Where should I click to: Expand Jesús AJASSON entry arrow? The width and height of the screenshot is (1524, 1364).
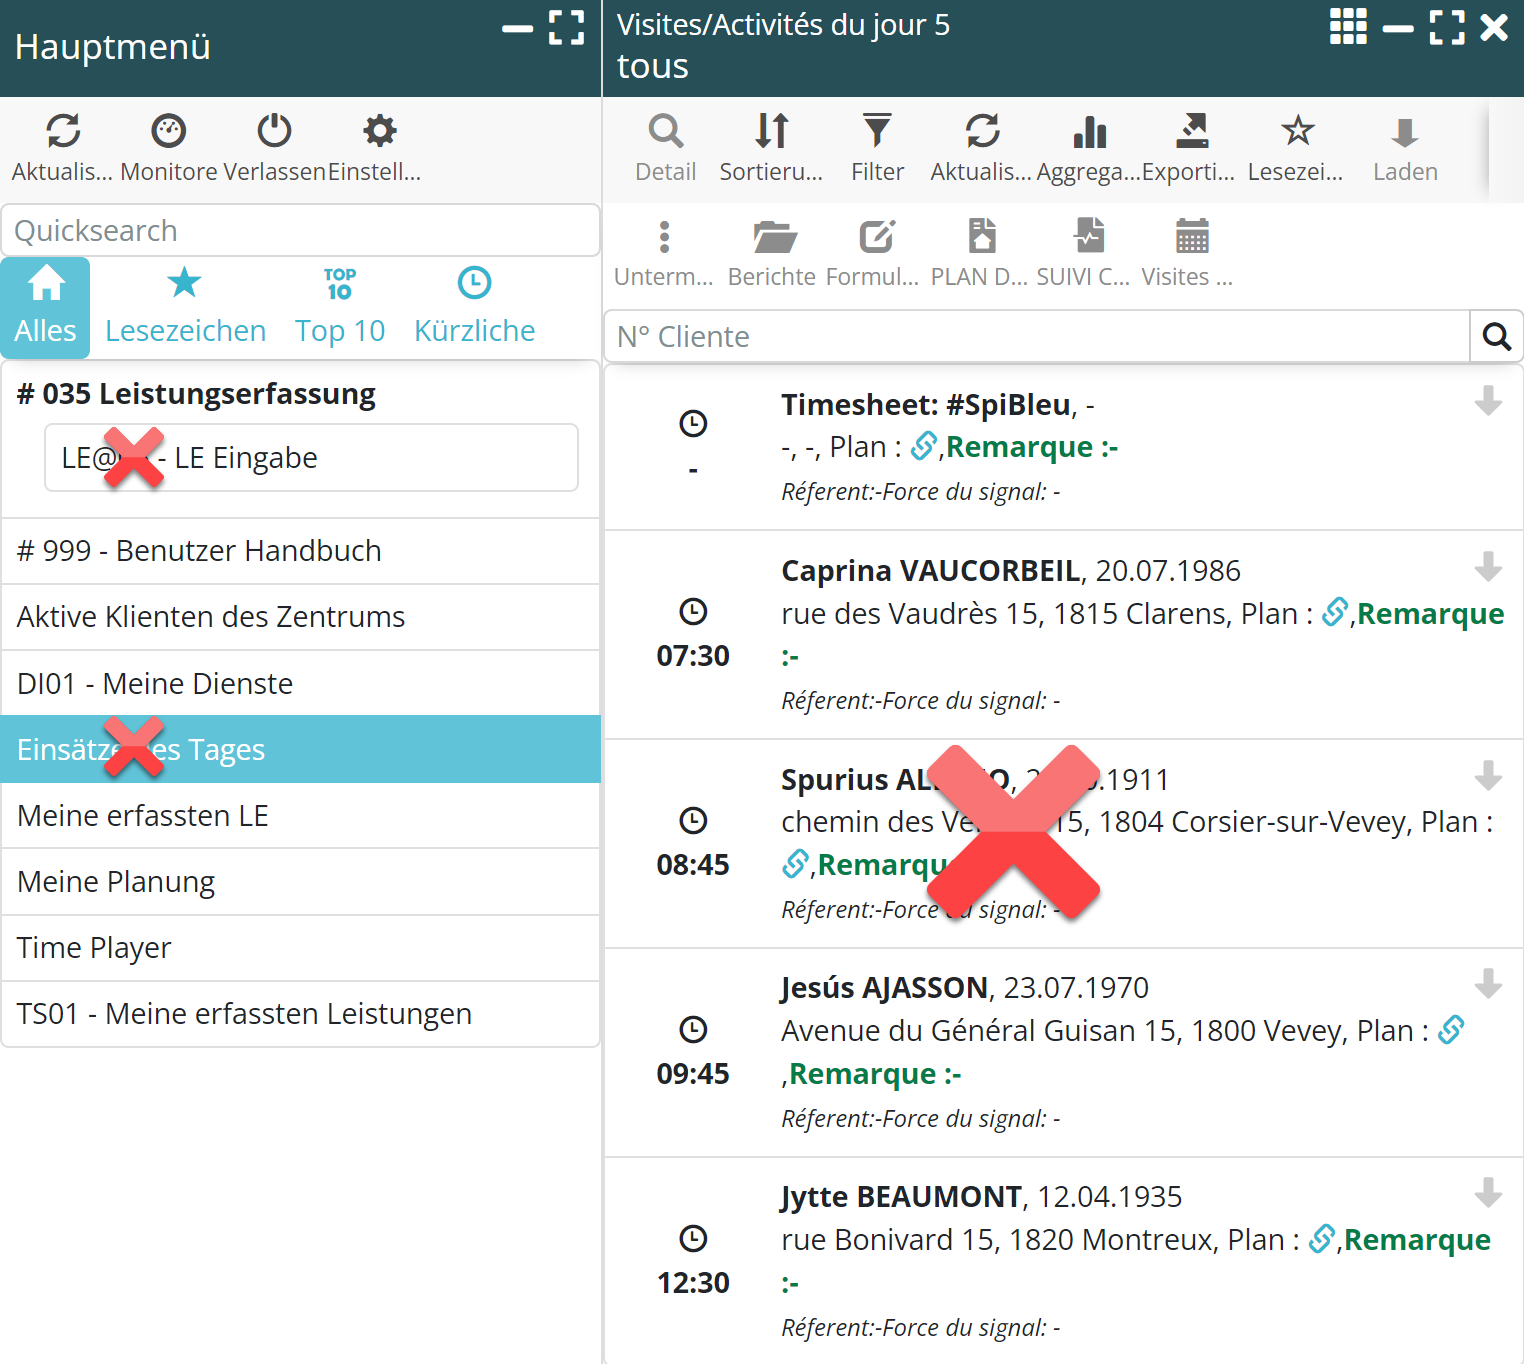[1488, 984]
